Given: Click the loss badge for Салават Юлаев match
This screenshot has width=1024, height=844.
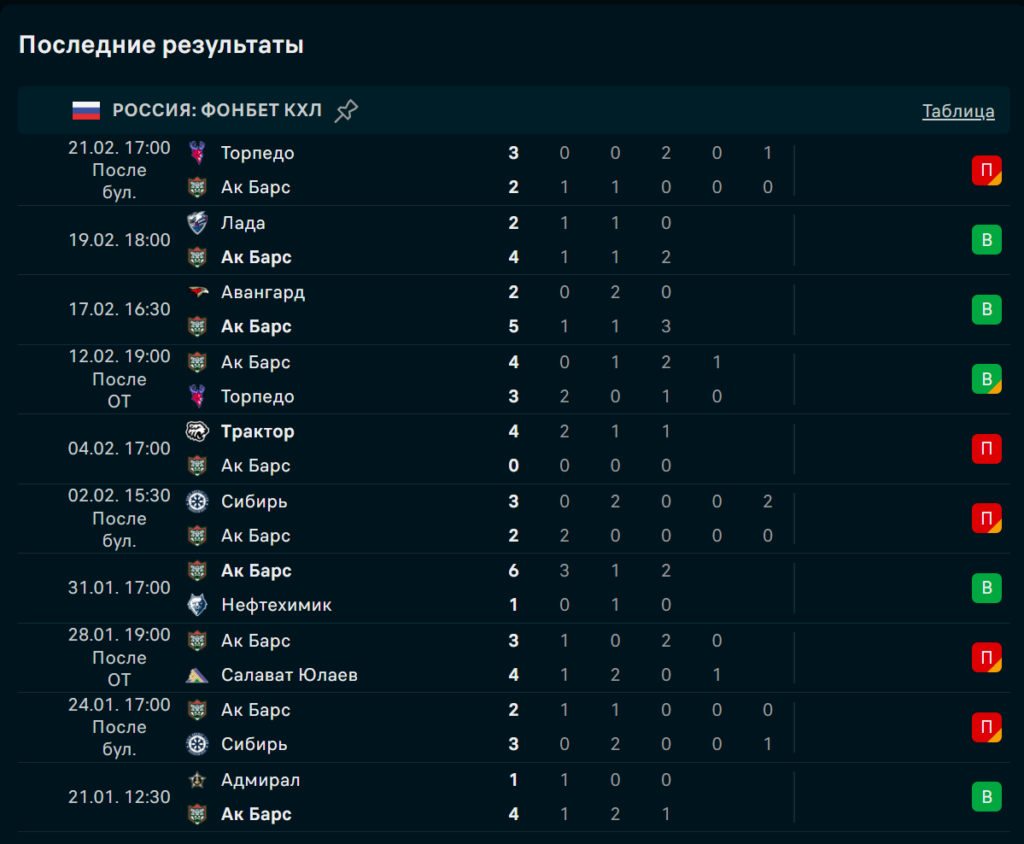Looking at the screenshot, I should click(x=986, y=658).
